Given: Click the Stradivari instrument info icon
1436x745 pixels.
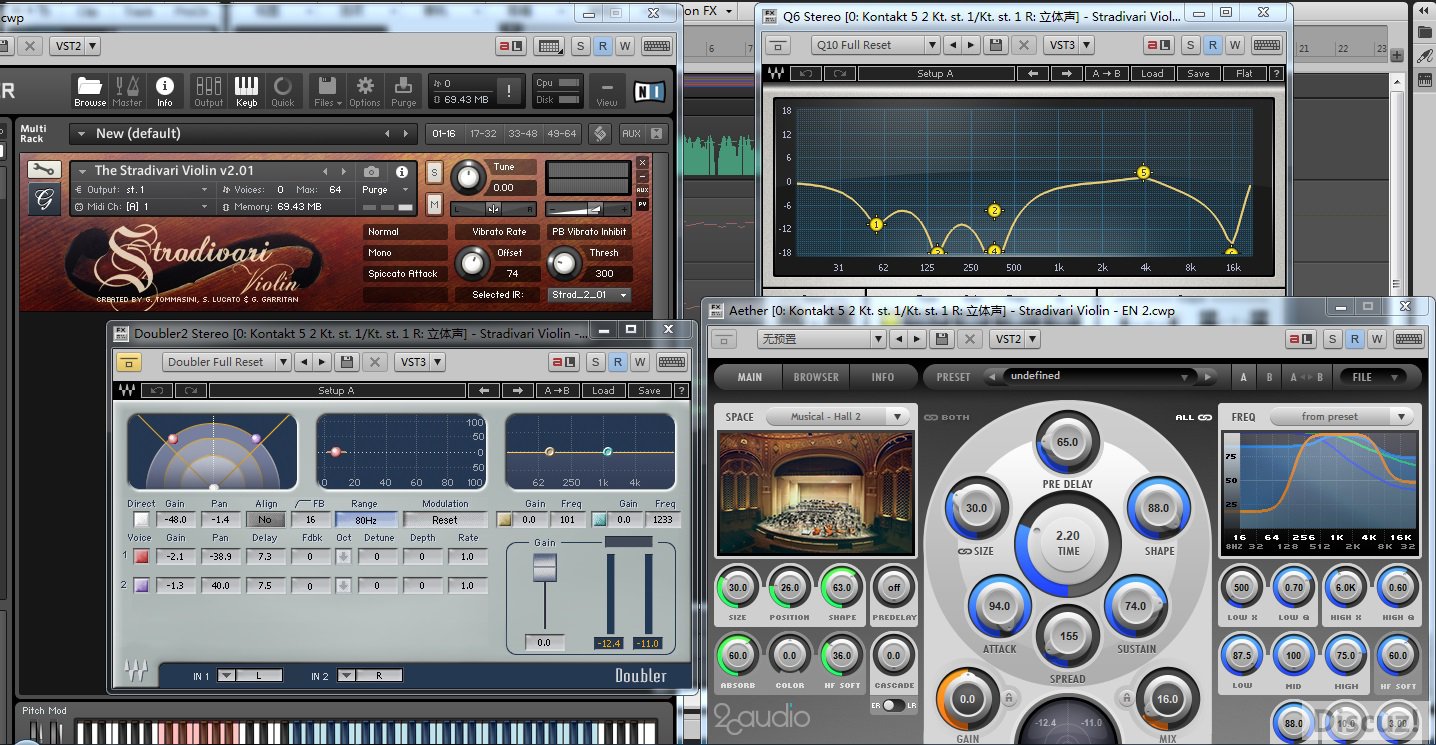Looking at the screenshot, I should 401,172.
